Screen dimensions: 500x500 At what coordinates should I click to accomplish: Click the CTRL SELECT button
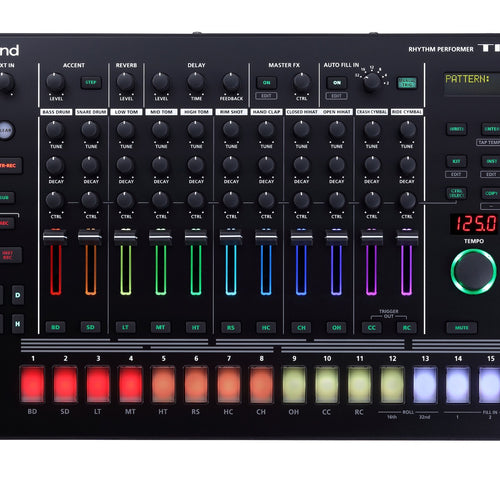(x=456, y=193)
